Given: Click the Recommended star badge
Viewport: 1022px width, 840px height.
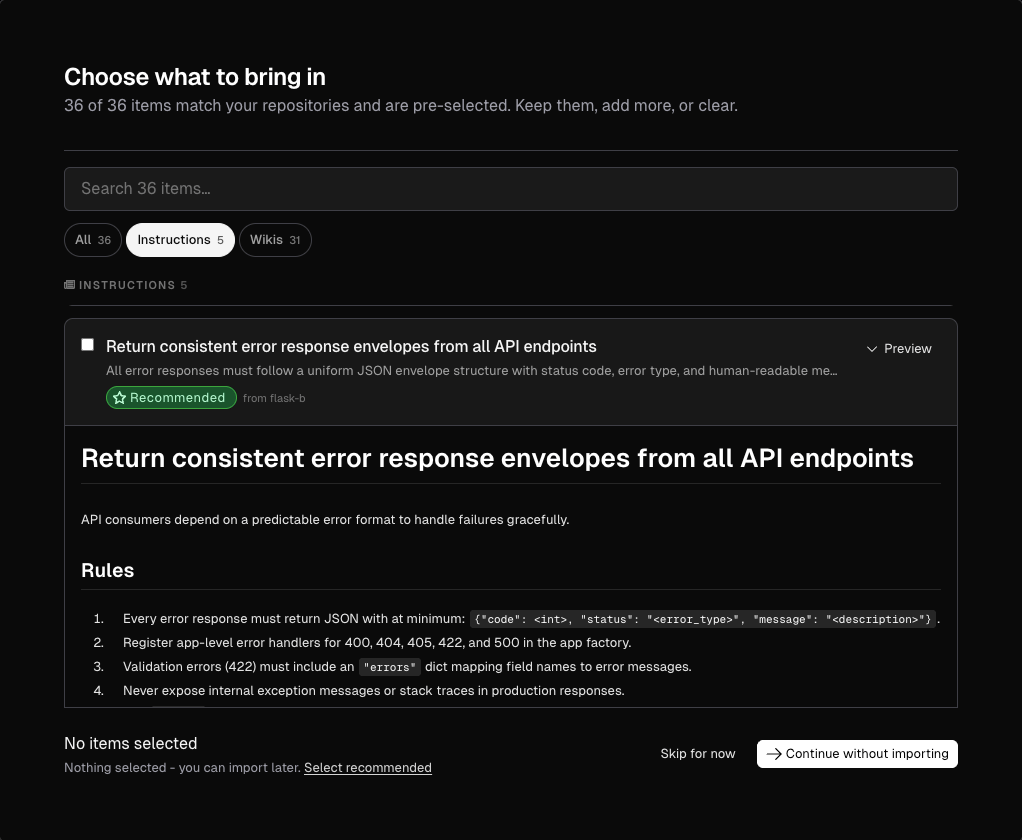Looking at the screenshot, I should [x=171, y=398].
